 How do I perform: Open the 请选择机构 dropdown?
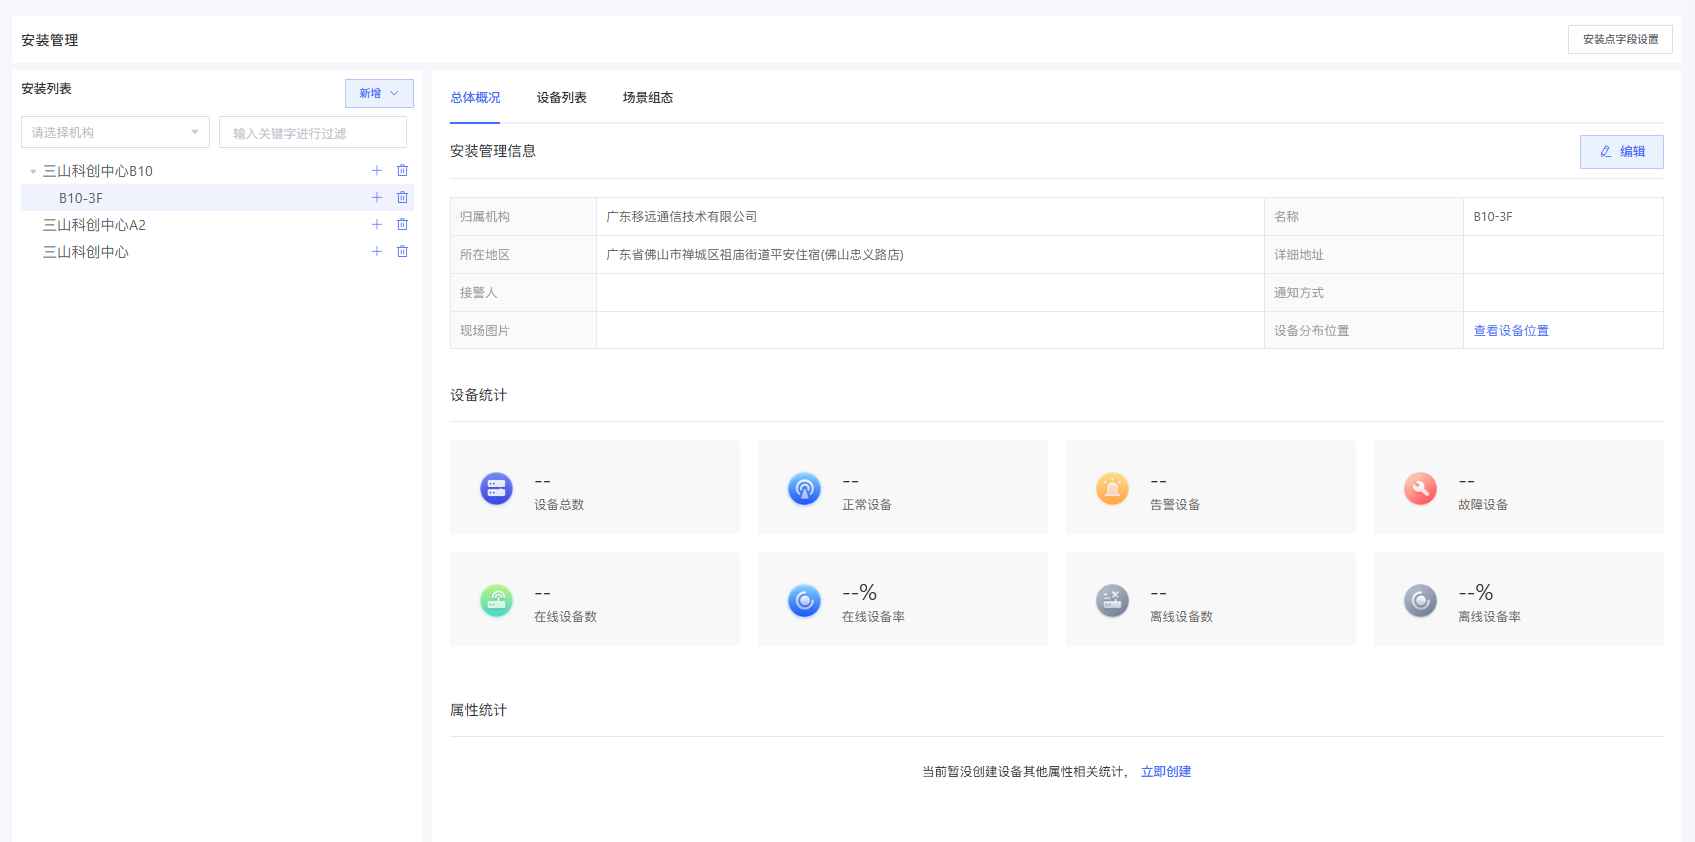(x=115, y=132)
